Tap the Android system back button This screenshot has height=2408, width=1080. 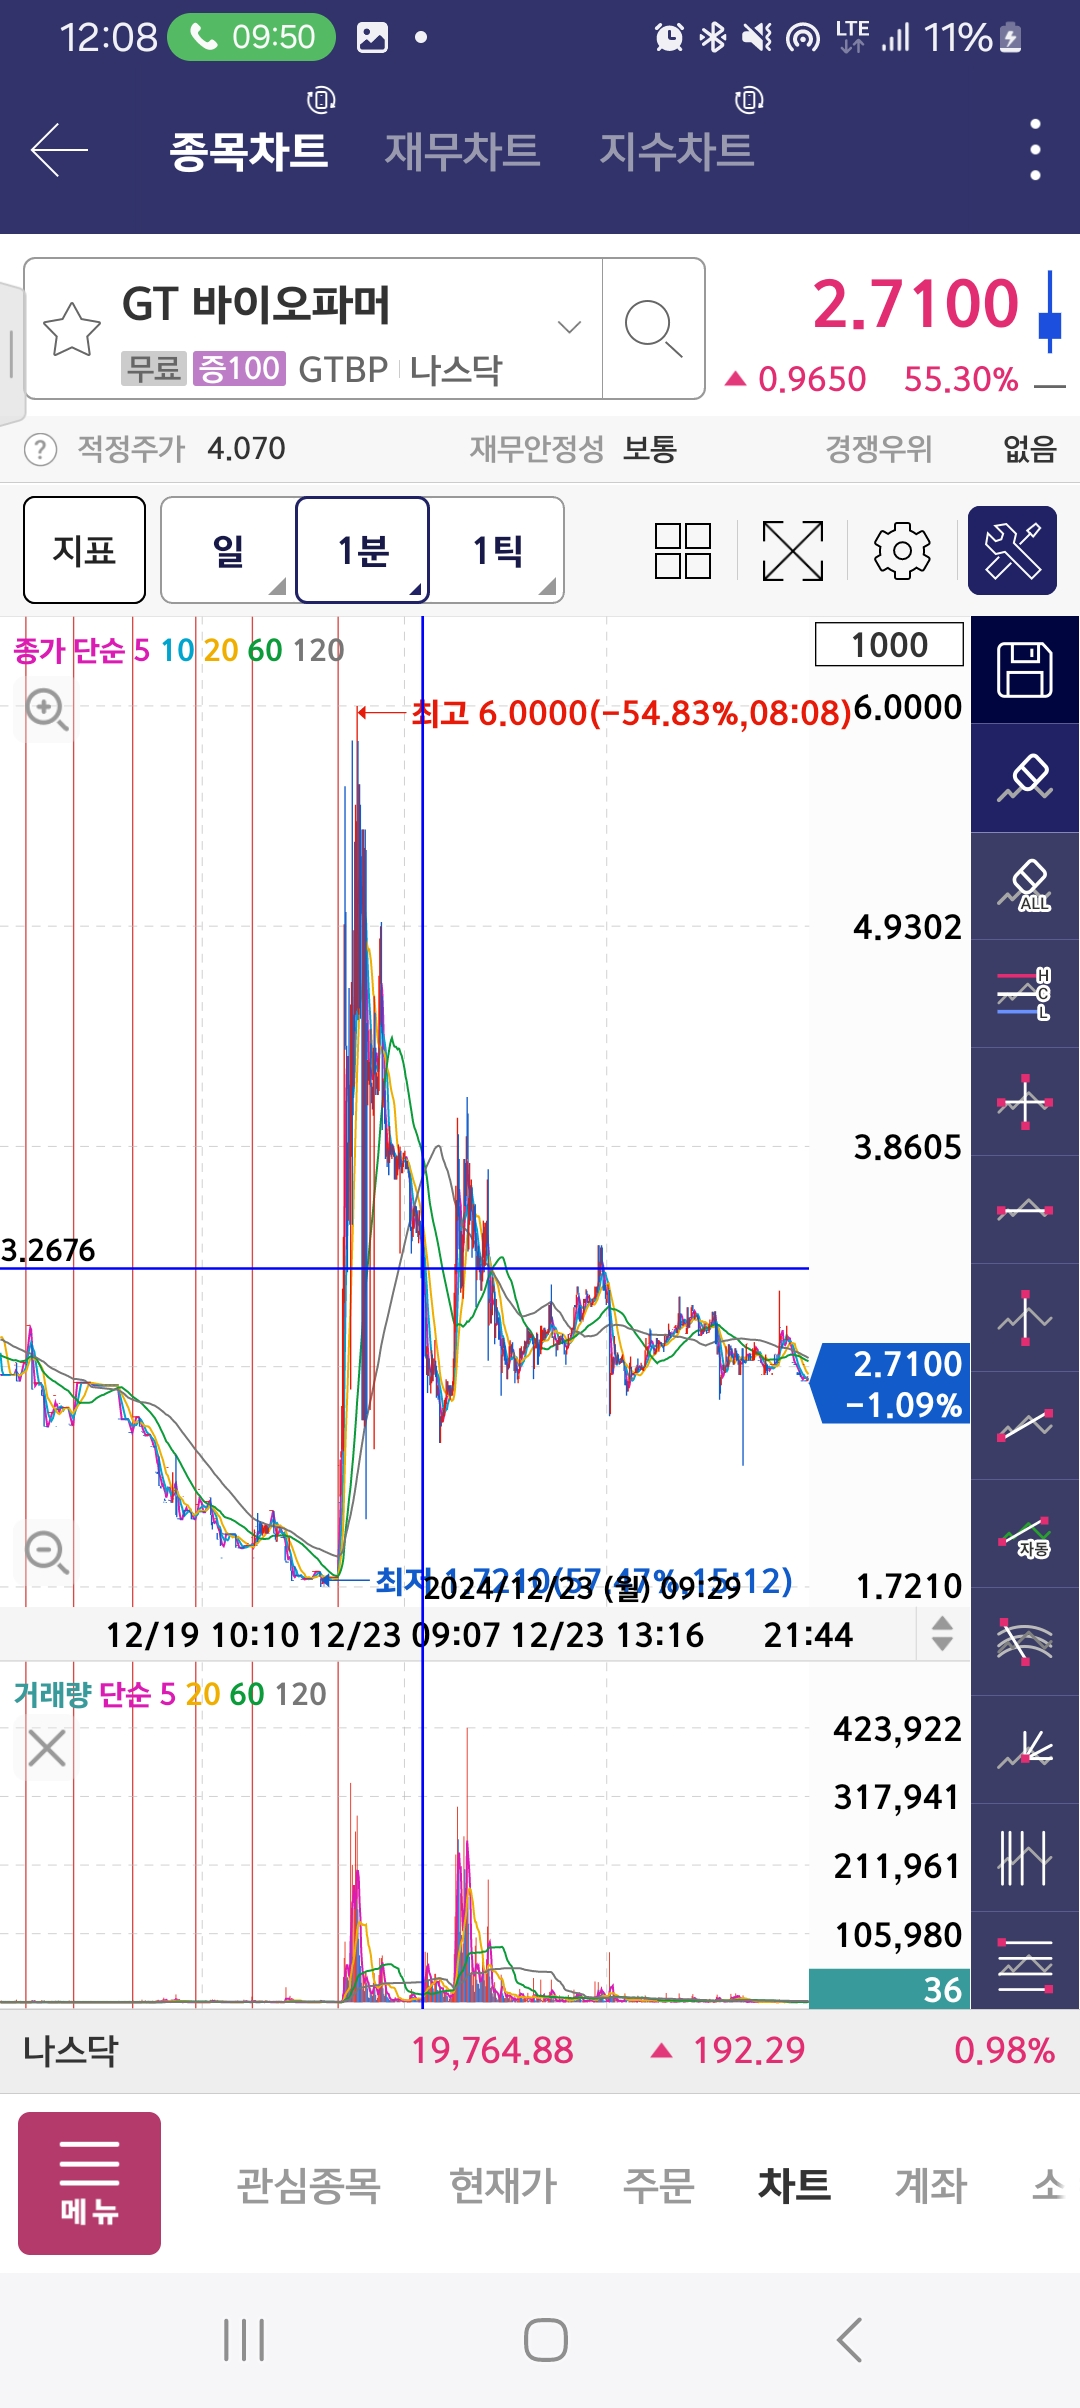[x=849, y=2340]
